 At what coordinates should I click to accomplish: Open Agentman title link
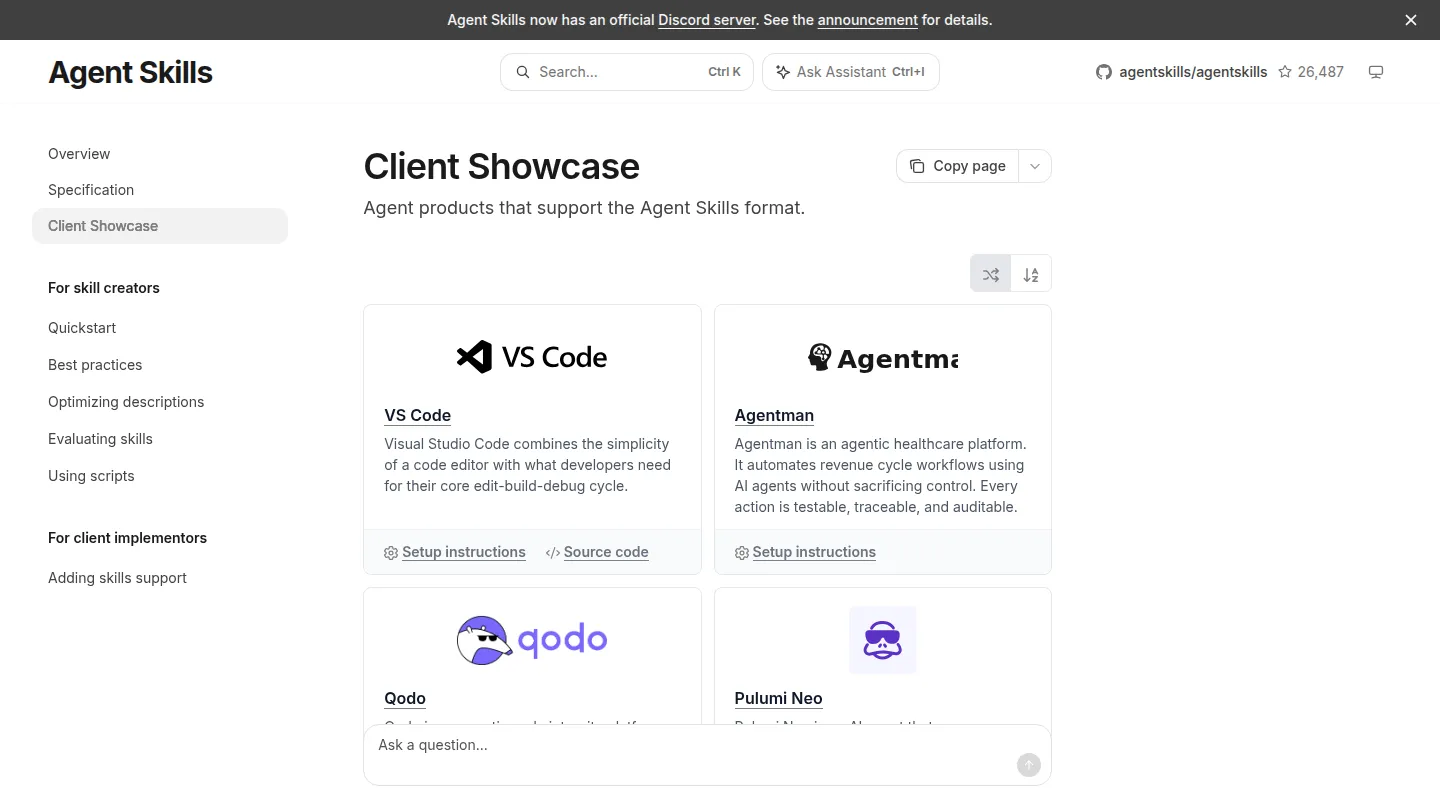click(774, 415)
